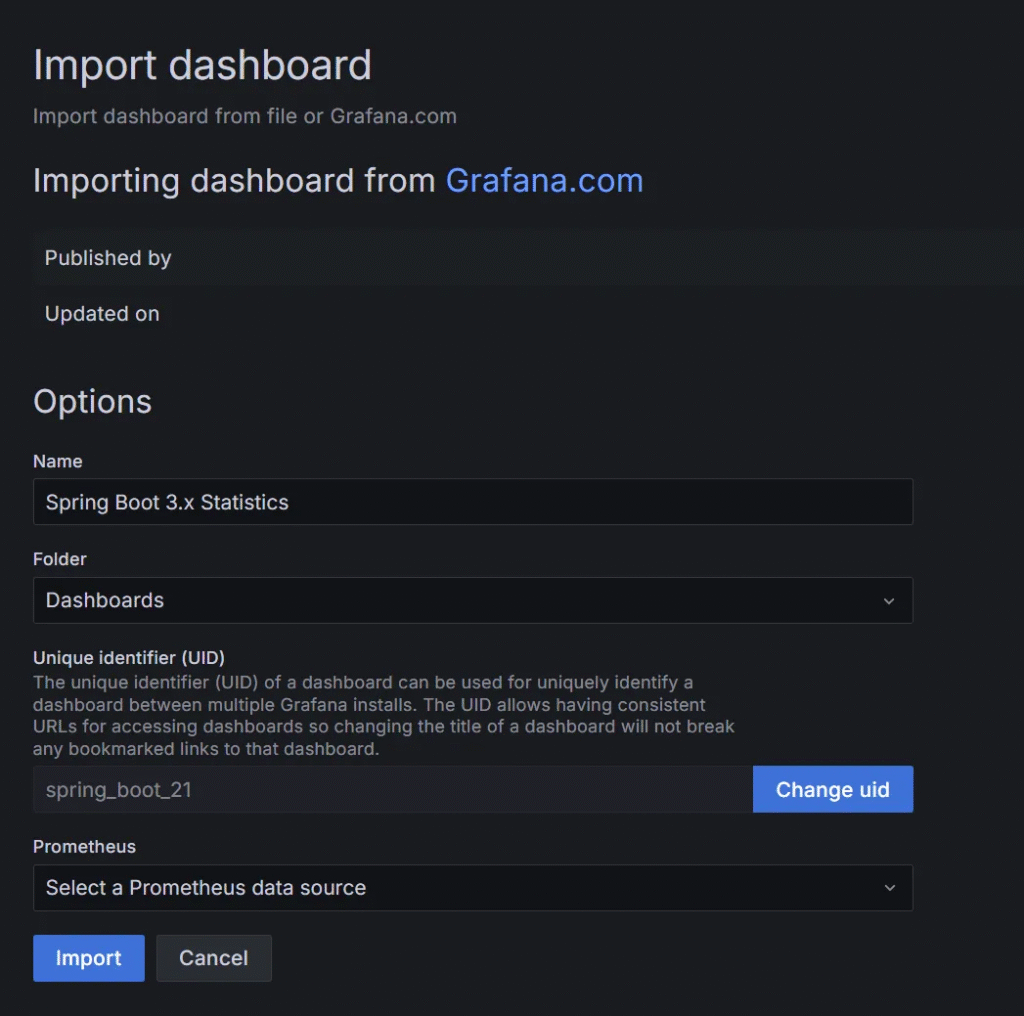This screenshot has height=1016, width=1024.
Task: Click the Folder field label
Action: click(x=59, y=559)
